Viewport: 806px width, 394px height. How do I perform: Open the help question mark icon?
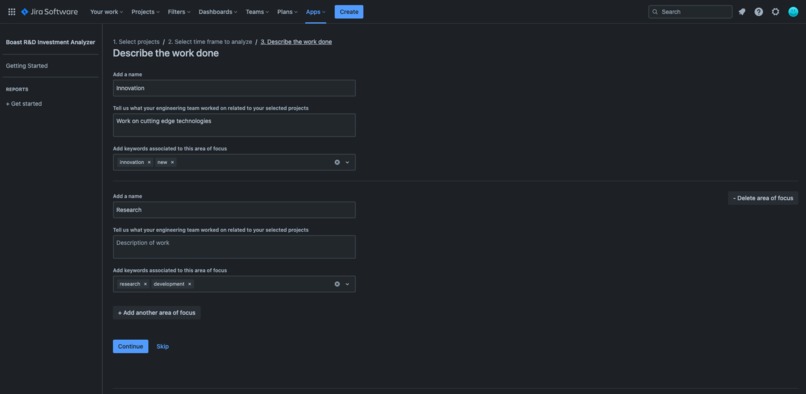coord(759,12)
